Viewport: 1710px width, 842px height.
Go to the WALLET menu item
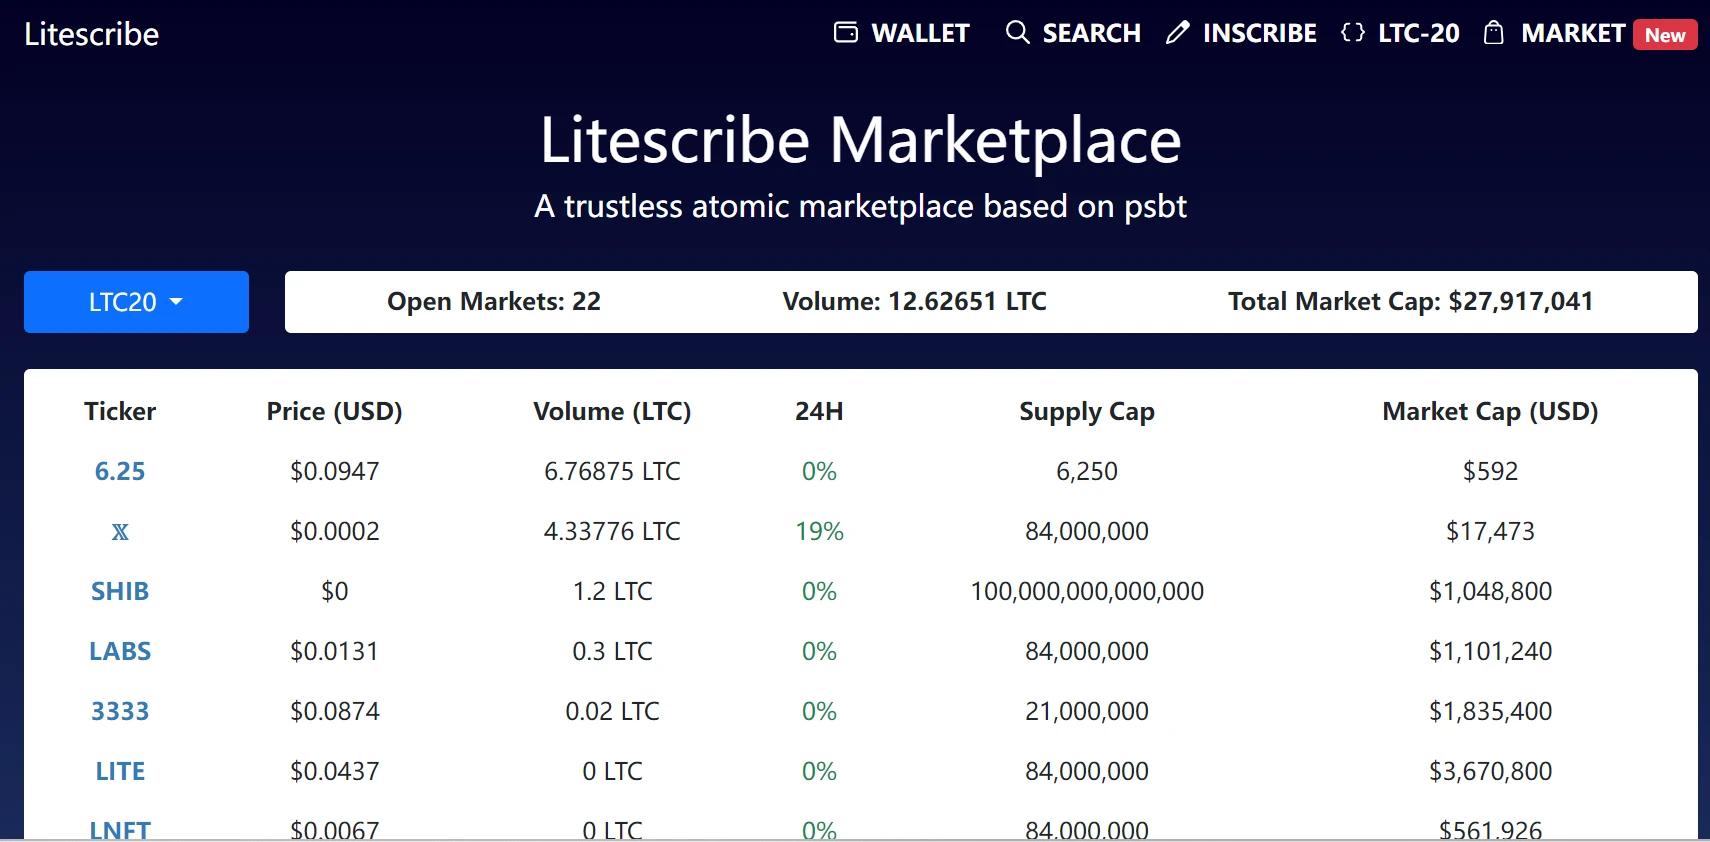pyautogui.click(x=920, y=33)
